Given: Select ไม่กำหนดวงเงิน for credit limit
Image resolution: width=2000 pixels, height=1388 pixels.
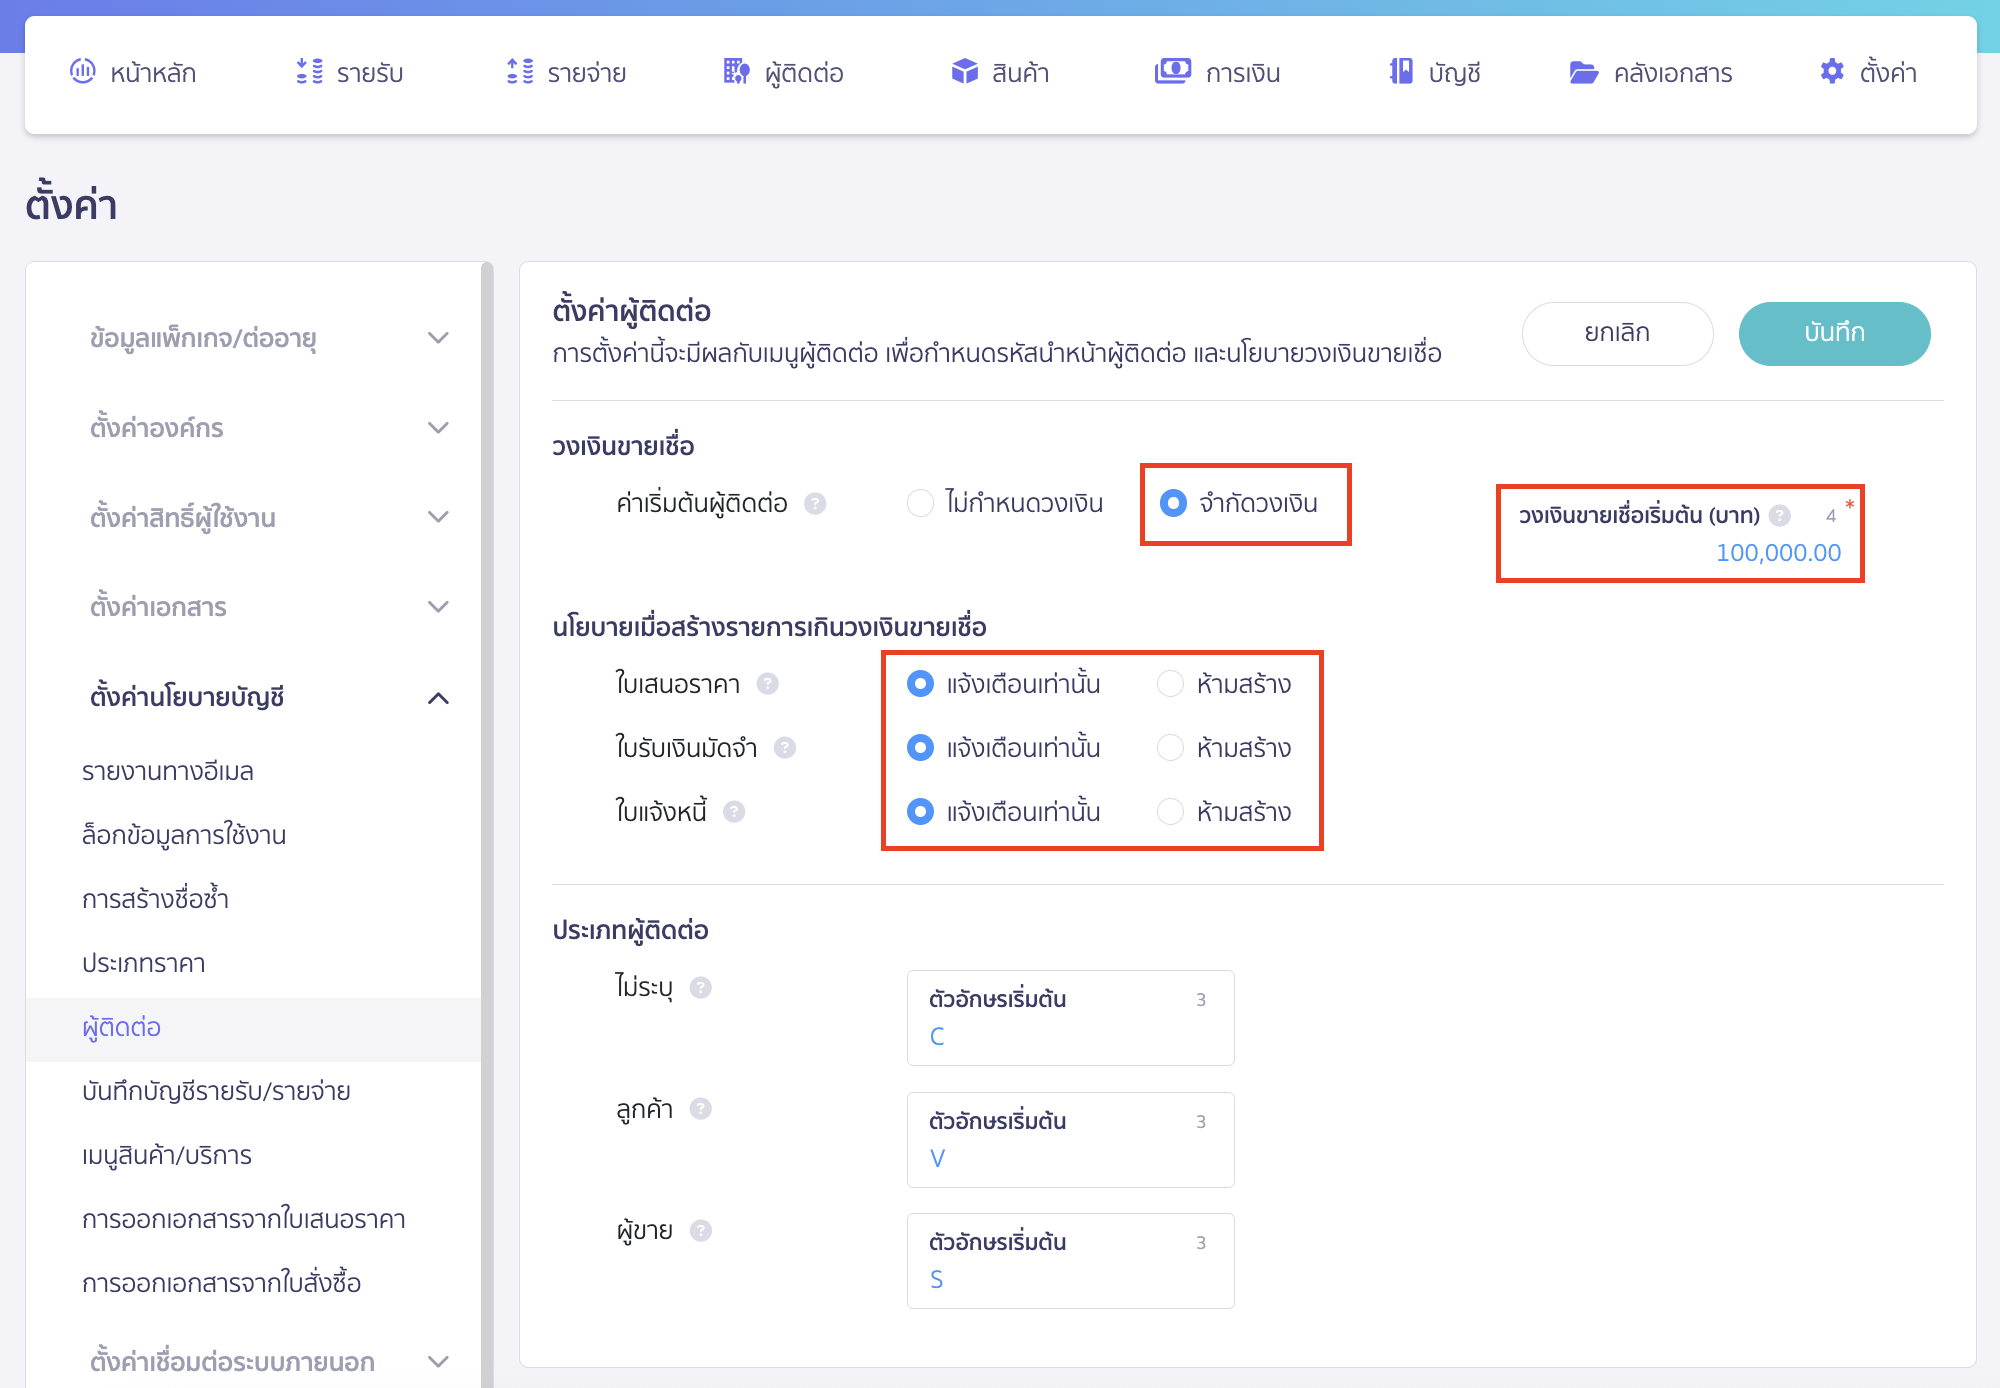Looking at the screenshot, I should [919, 504].
